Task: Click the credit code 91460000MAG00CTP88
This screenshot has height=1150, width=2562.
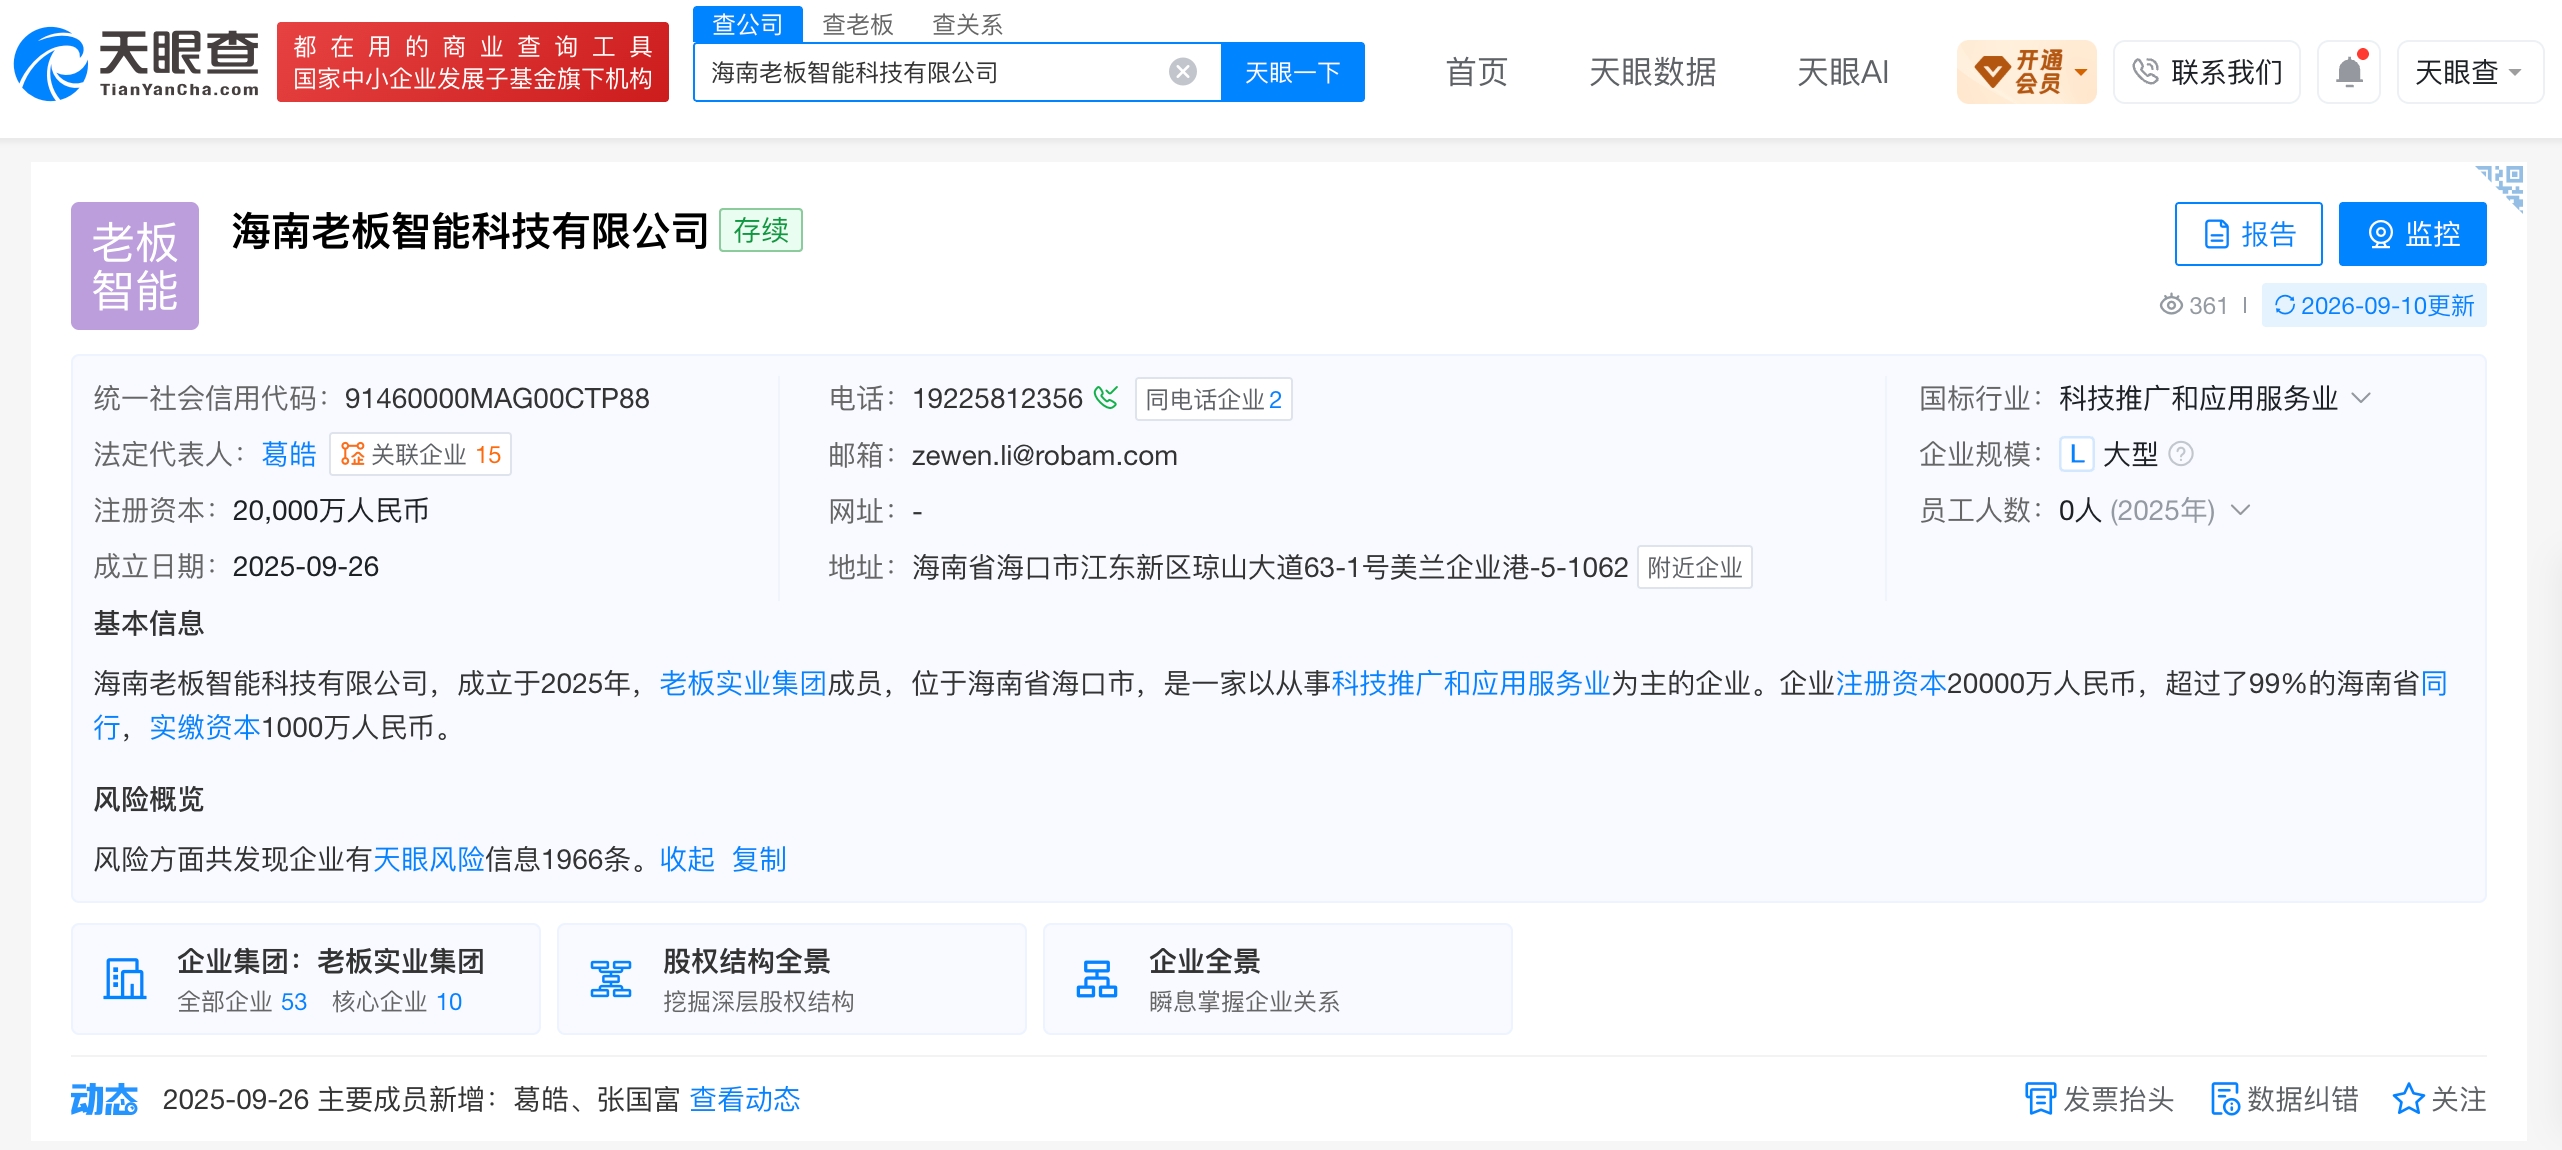Action: 497,398
